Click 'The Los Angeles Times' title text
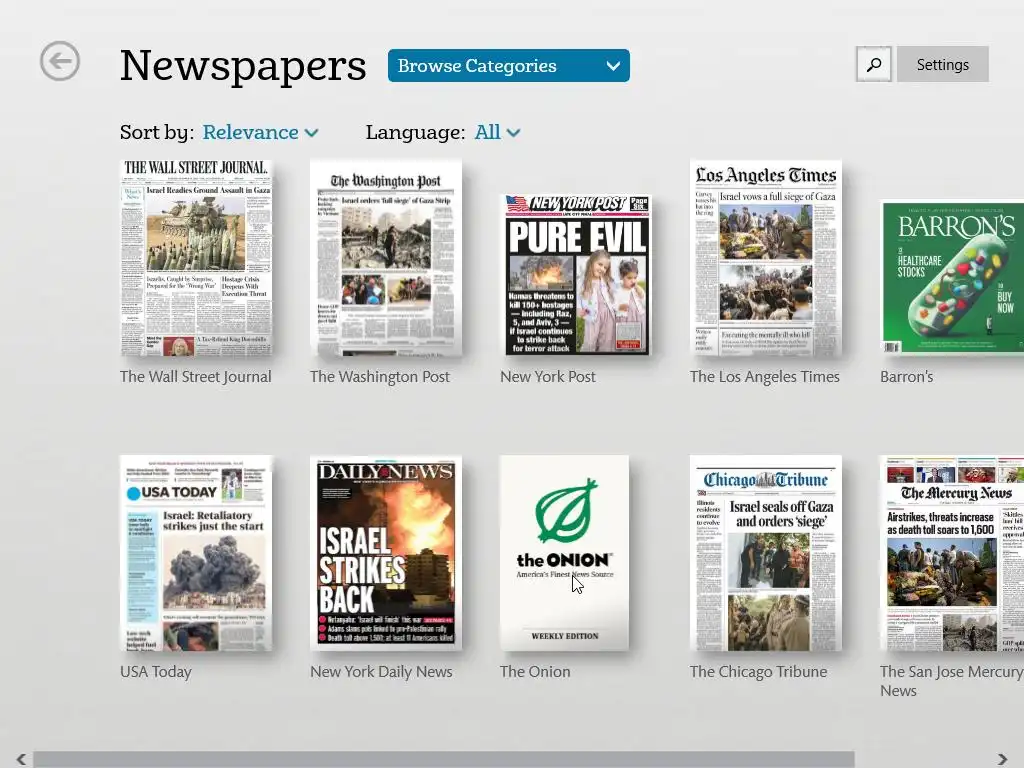 point(765,377)
